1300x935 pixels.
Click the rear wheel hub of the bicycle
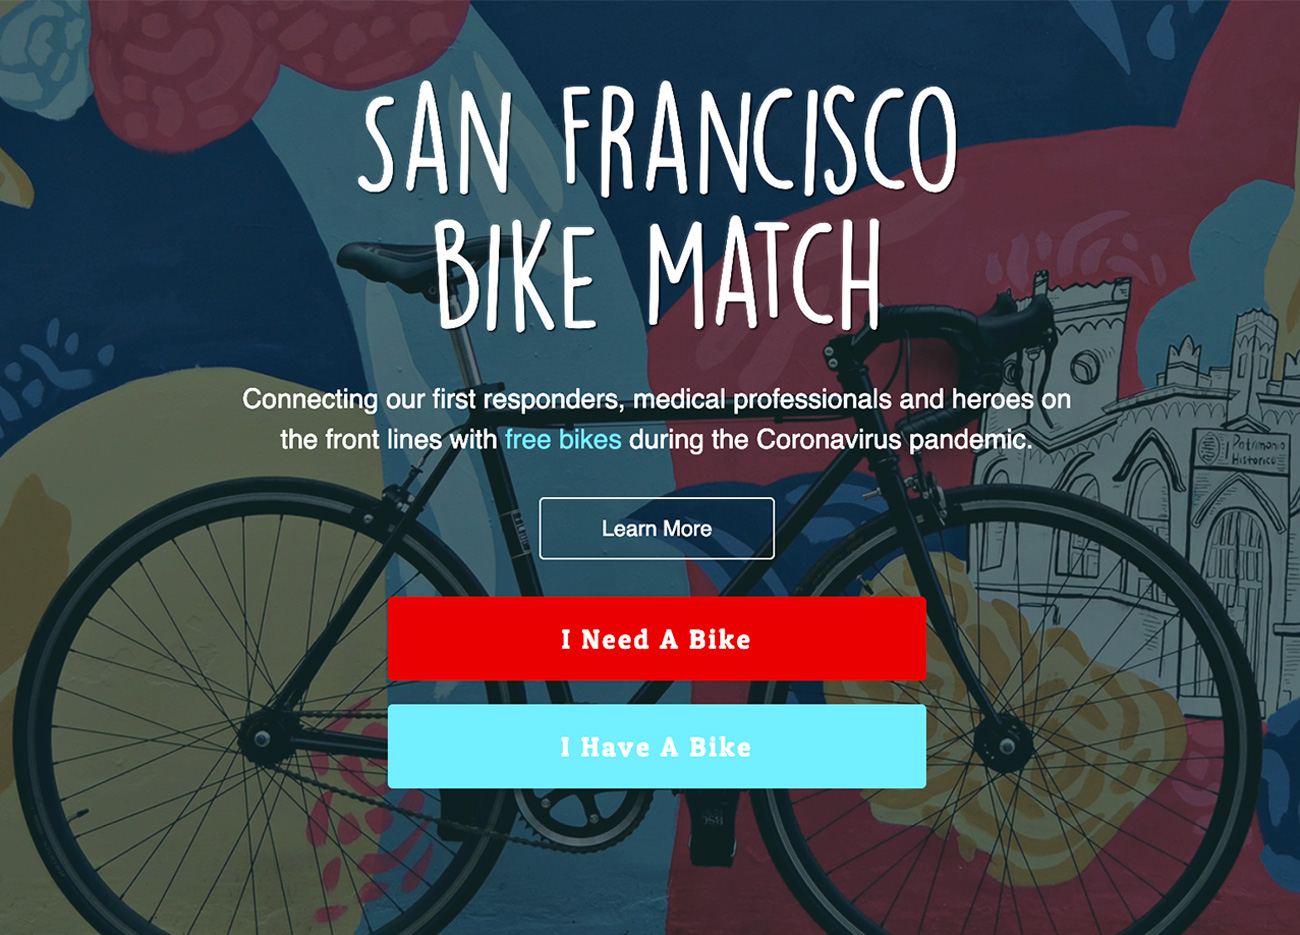(262, 738)
